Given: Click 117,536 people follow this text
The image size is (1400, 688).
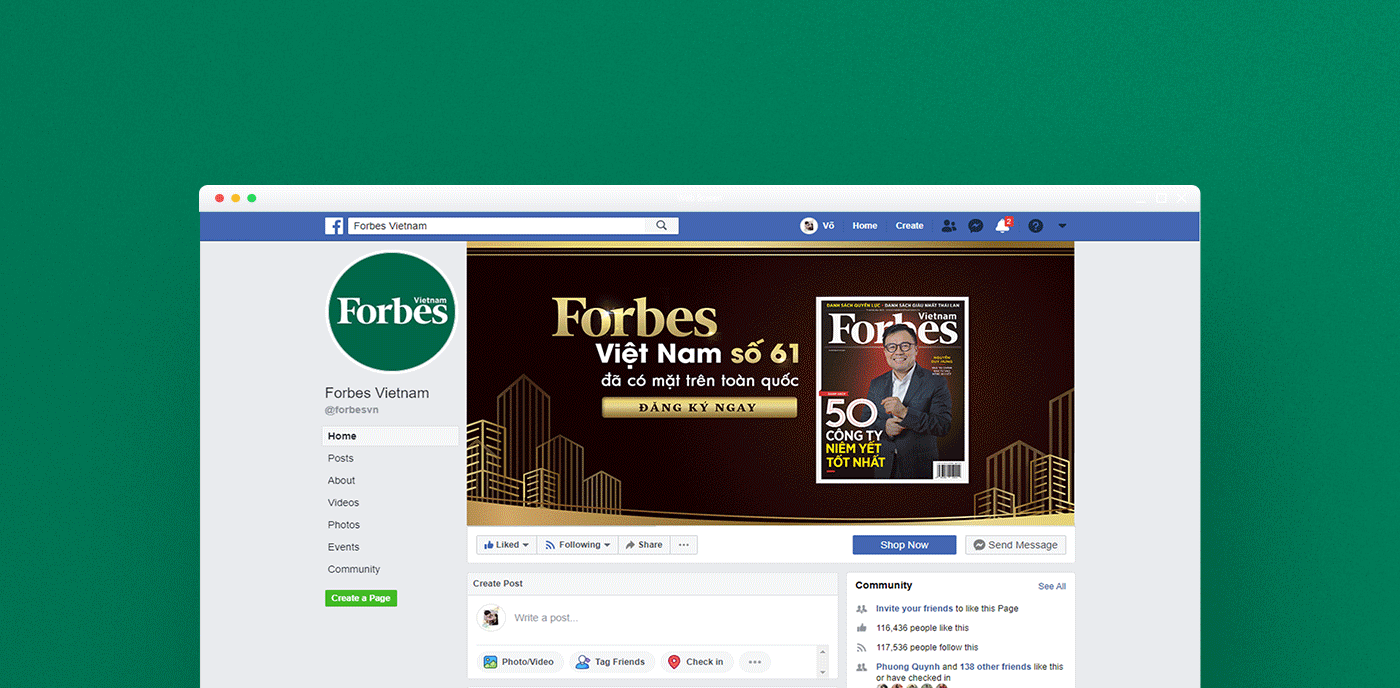Looking at the screenshot, I should click(x=927, y=647).
